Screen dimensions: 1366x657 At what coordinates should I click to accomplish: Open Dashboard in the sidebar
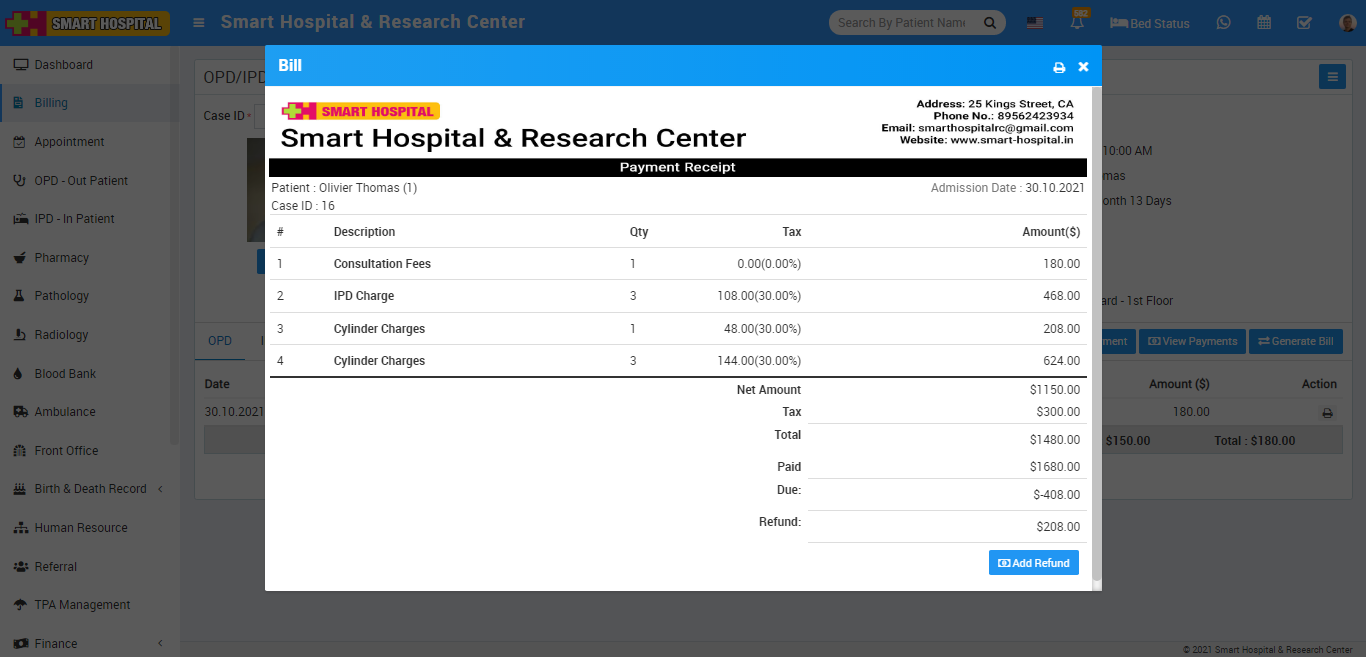pos(64,65)
